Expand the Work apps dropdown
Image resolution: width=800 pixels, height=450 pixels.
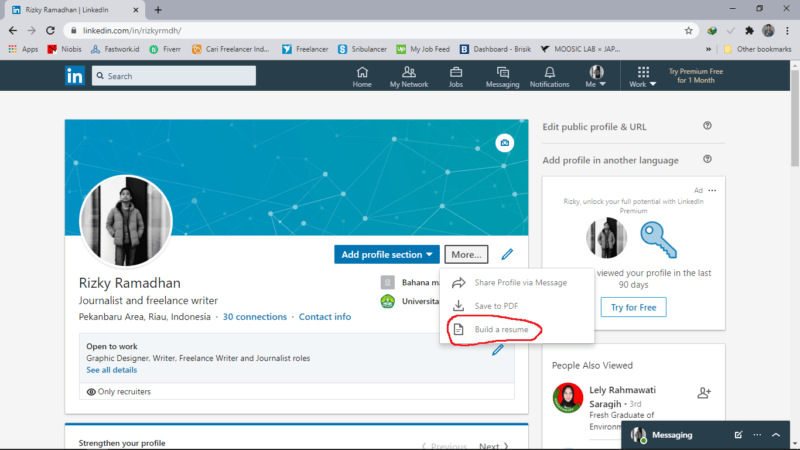coord(643,77)
